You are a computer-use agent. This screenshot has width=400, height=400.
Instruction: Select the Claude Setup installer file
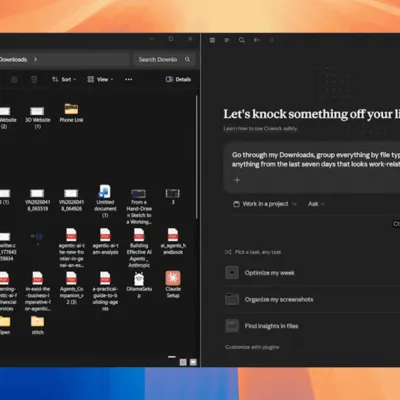(x=173, y=284)
